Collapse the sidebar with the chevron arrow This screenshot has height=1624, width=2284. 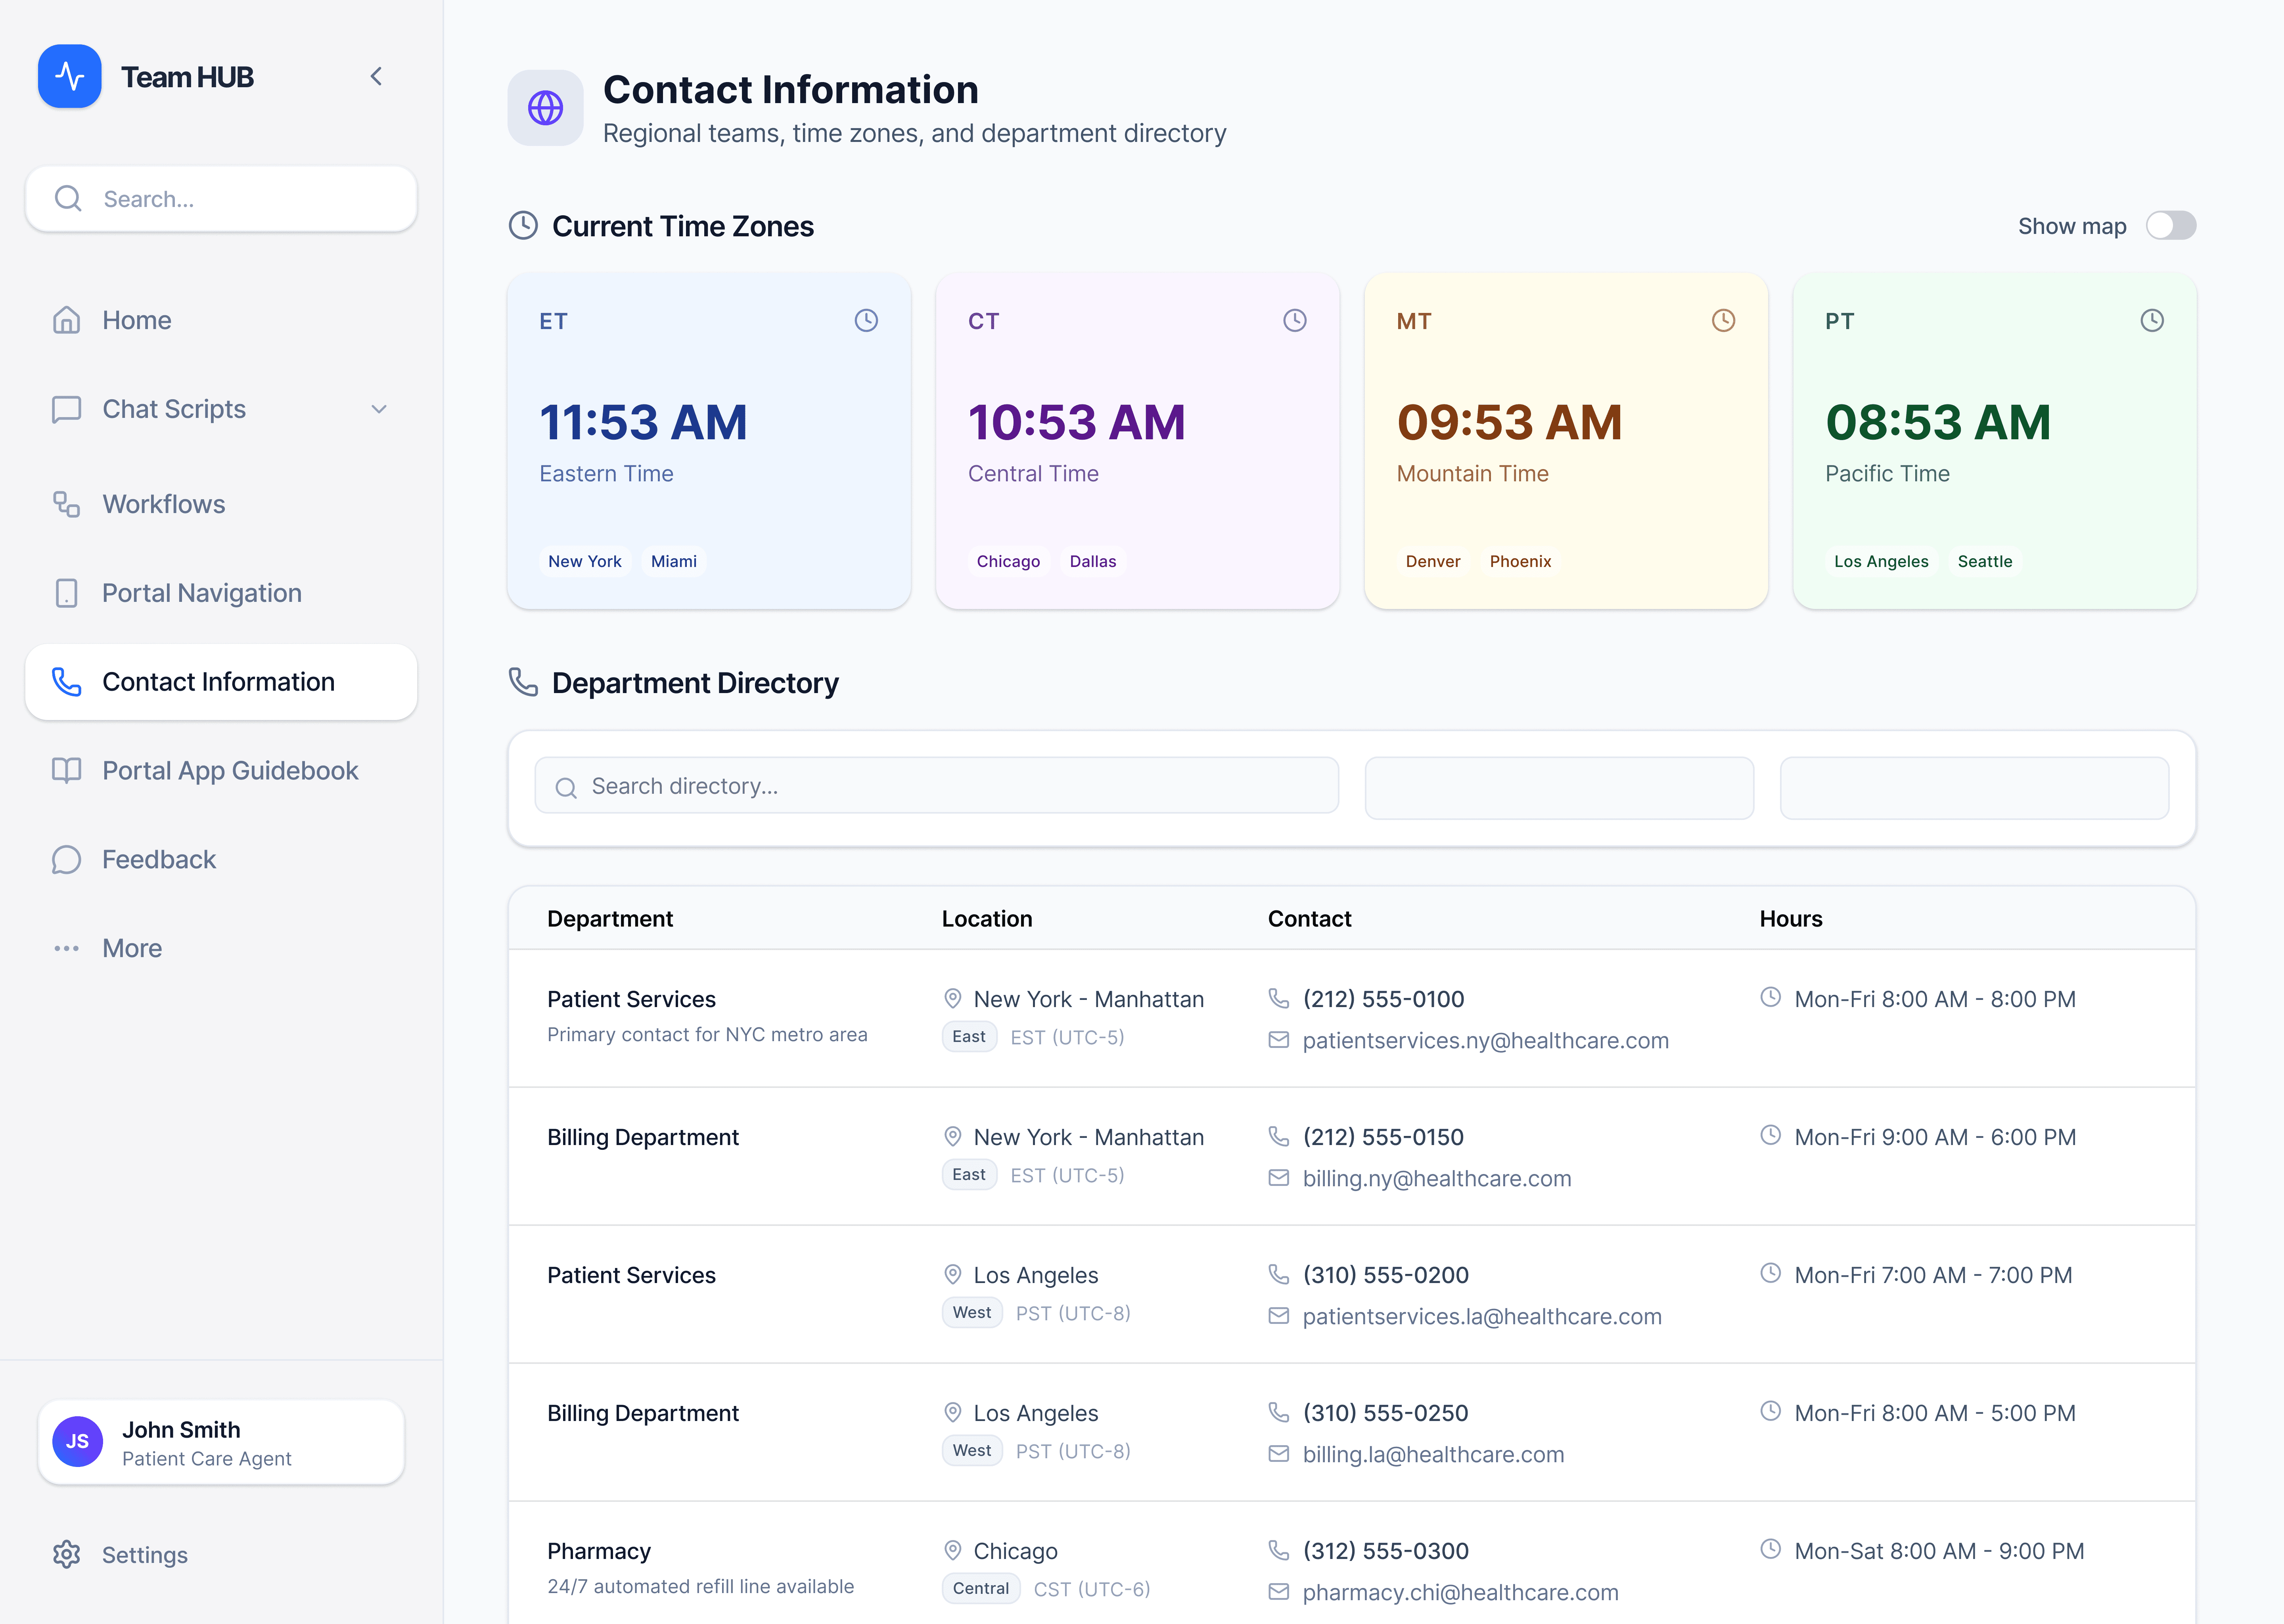[x=376, y=76]
